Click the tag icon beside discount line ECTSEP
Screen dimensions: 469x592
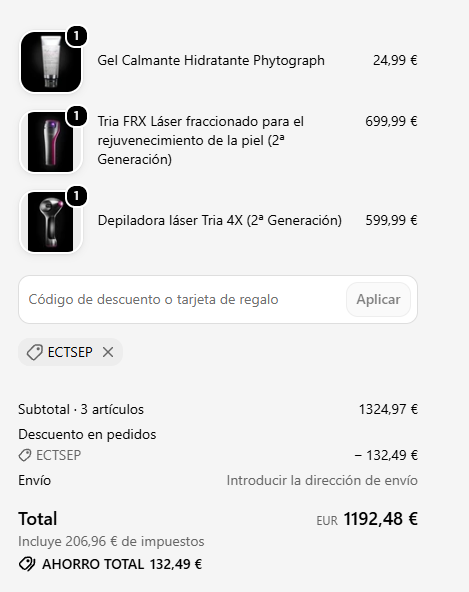[25, 455]
